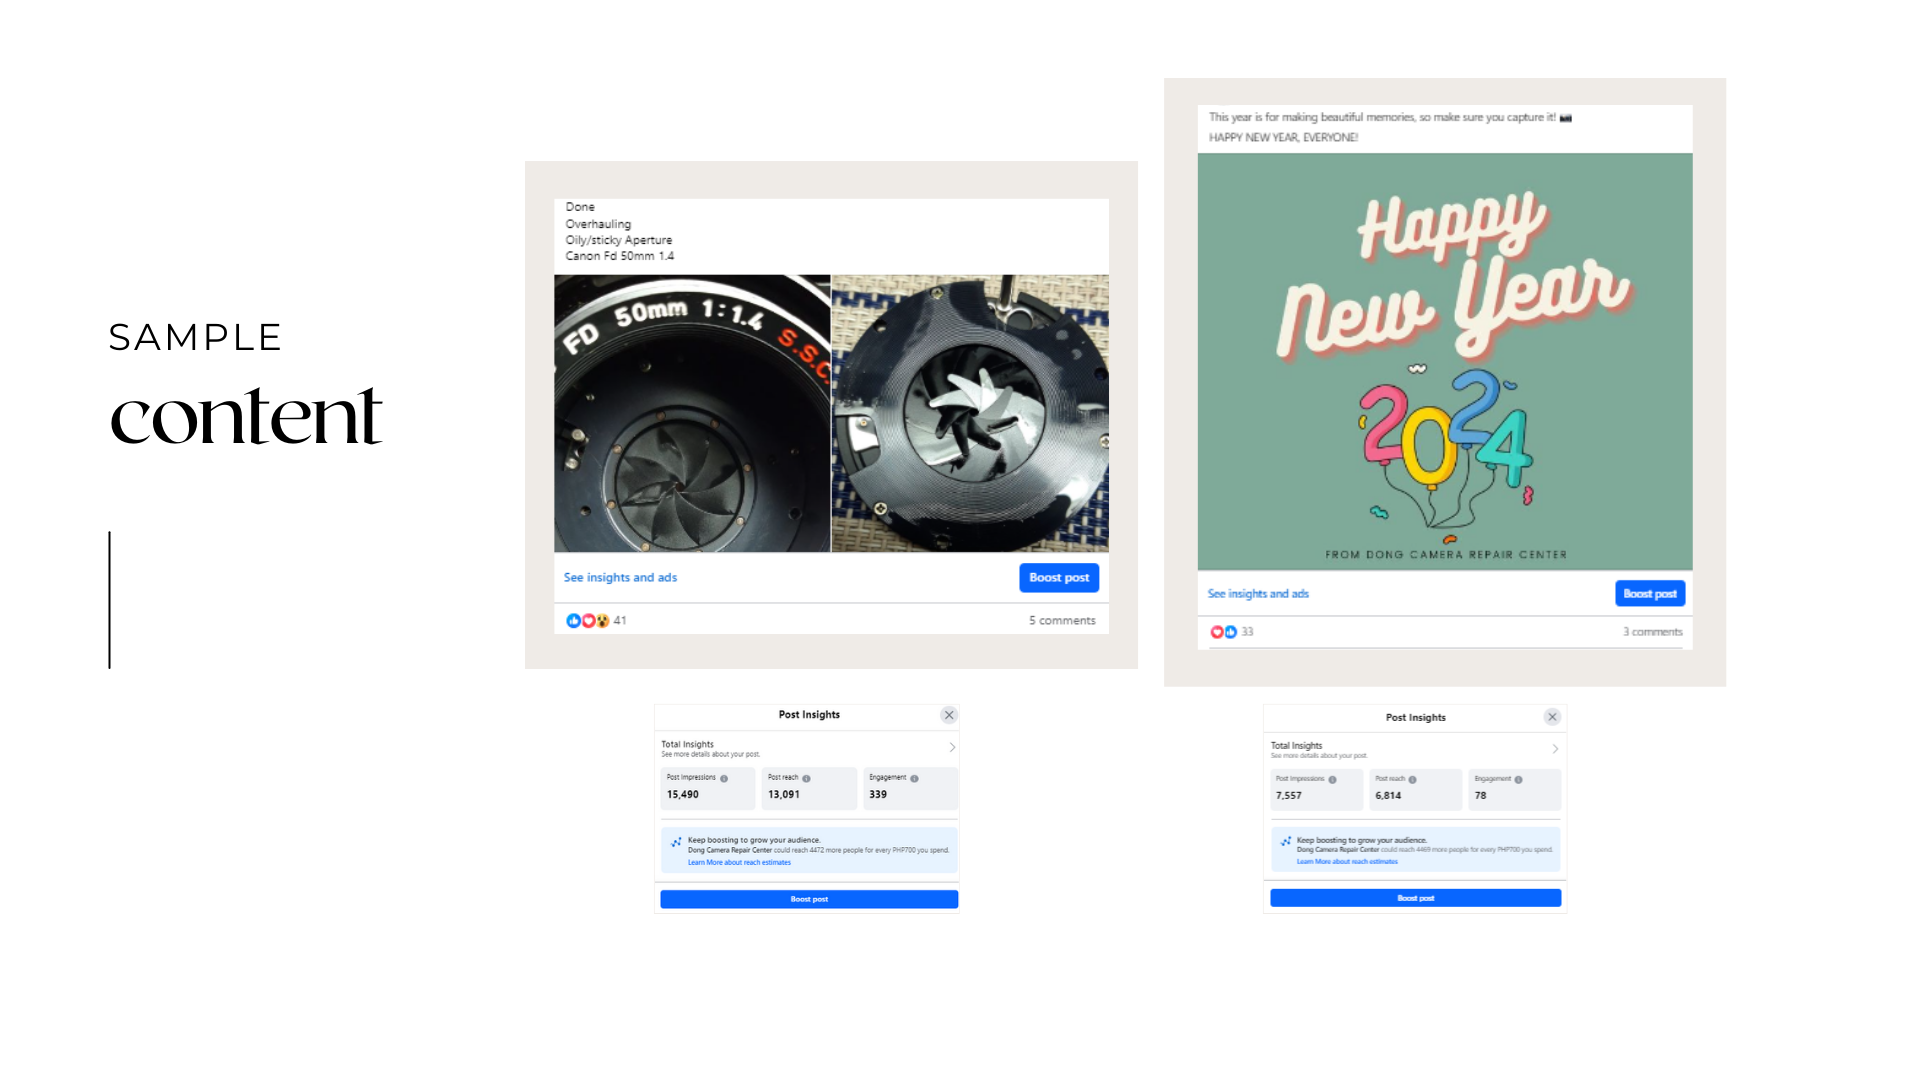The image size is (1920, 1080).
Task: Click info icon beside Post Impressions 15,490
Action: tap(724, 778)
